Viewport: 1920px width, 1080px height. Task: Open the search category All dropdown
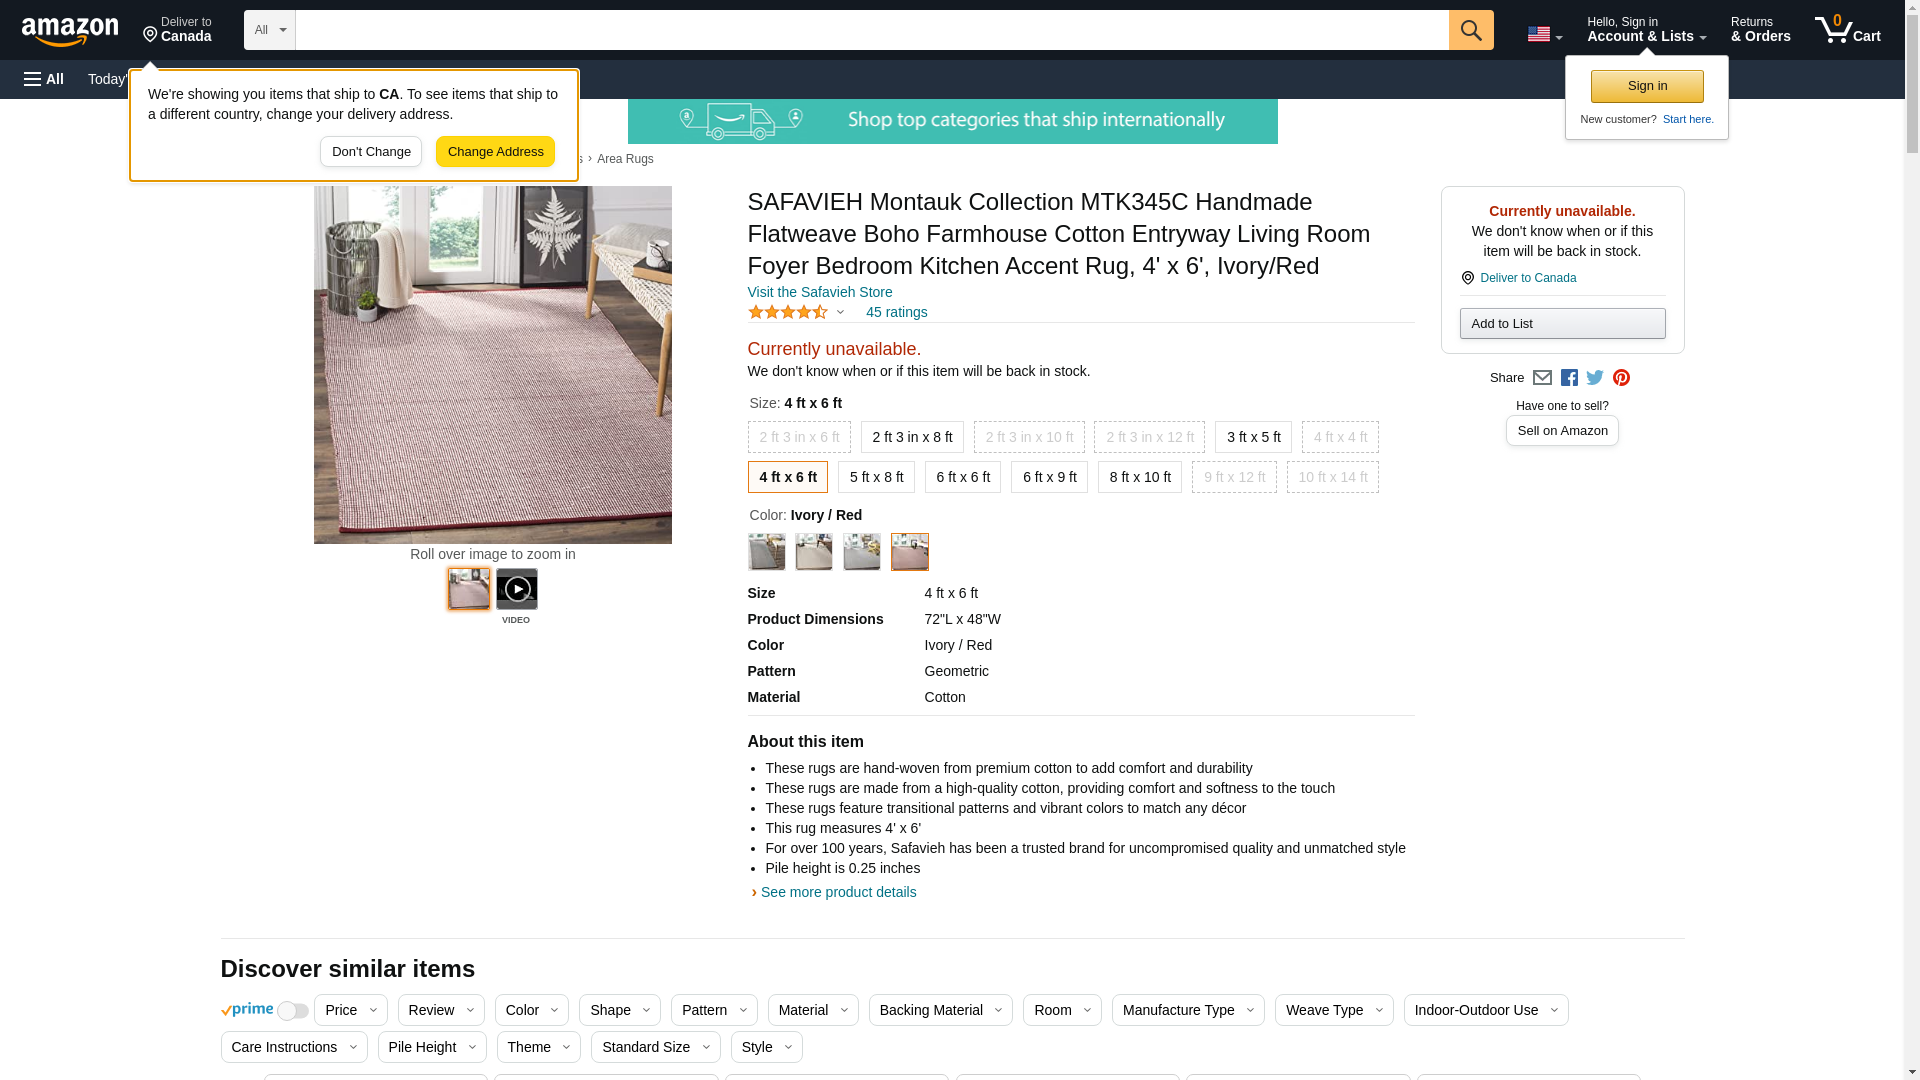tap(269, 30)
